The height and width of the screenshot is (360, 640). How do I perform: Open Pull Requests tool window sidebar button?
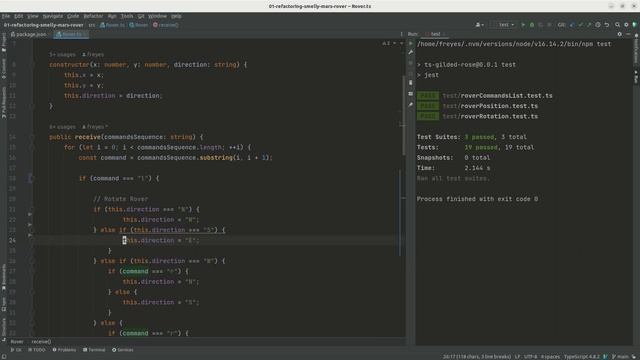pyautogui.click(x=4, y=102)
